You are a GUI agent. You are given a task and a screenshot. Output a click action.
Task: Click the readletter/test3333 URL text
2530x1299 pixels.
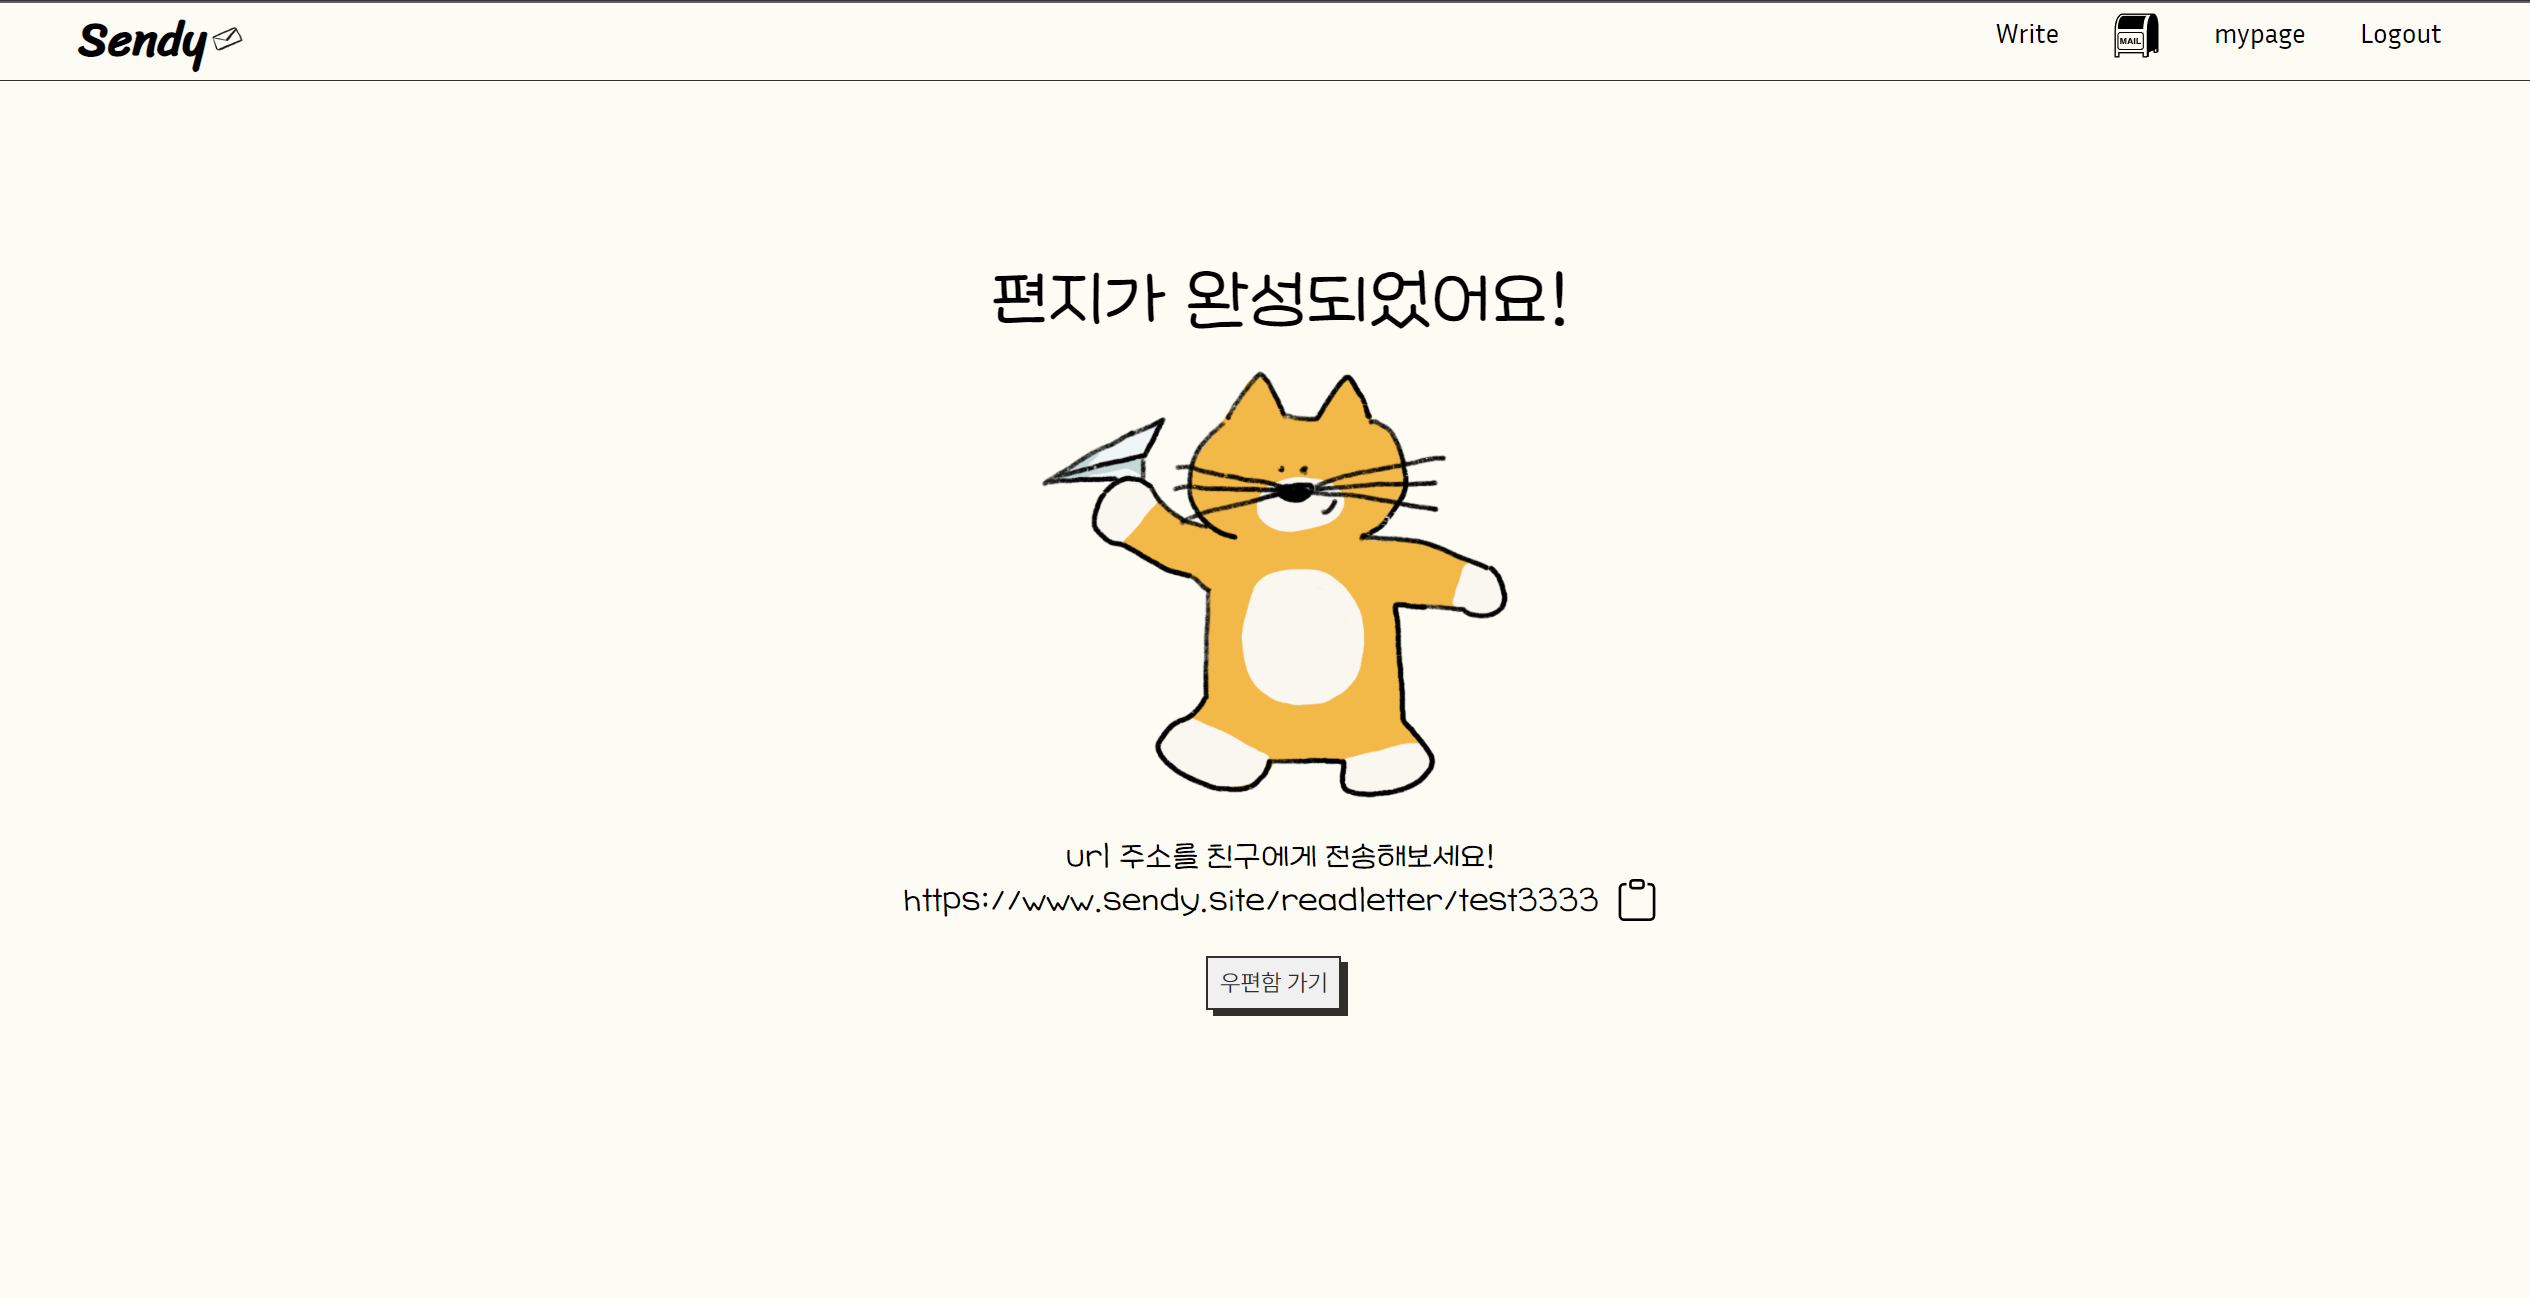click(x=1250, y=900)
